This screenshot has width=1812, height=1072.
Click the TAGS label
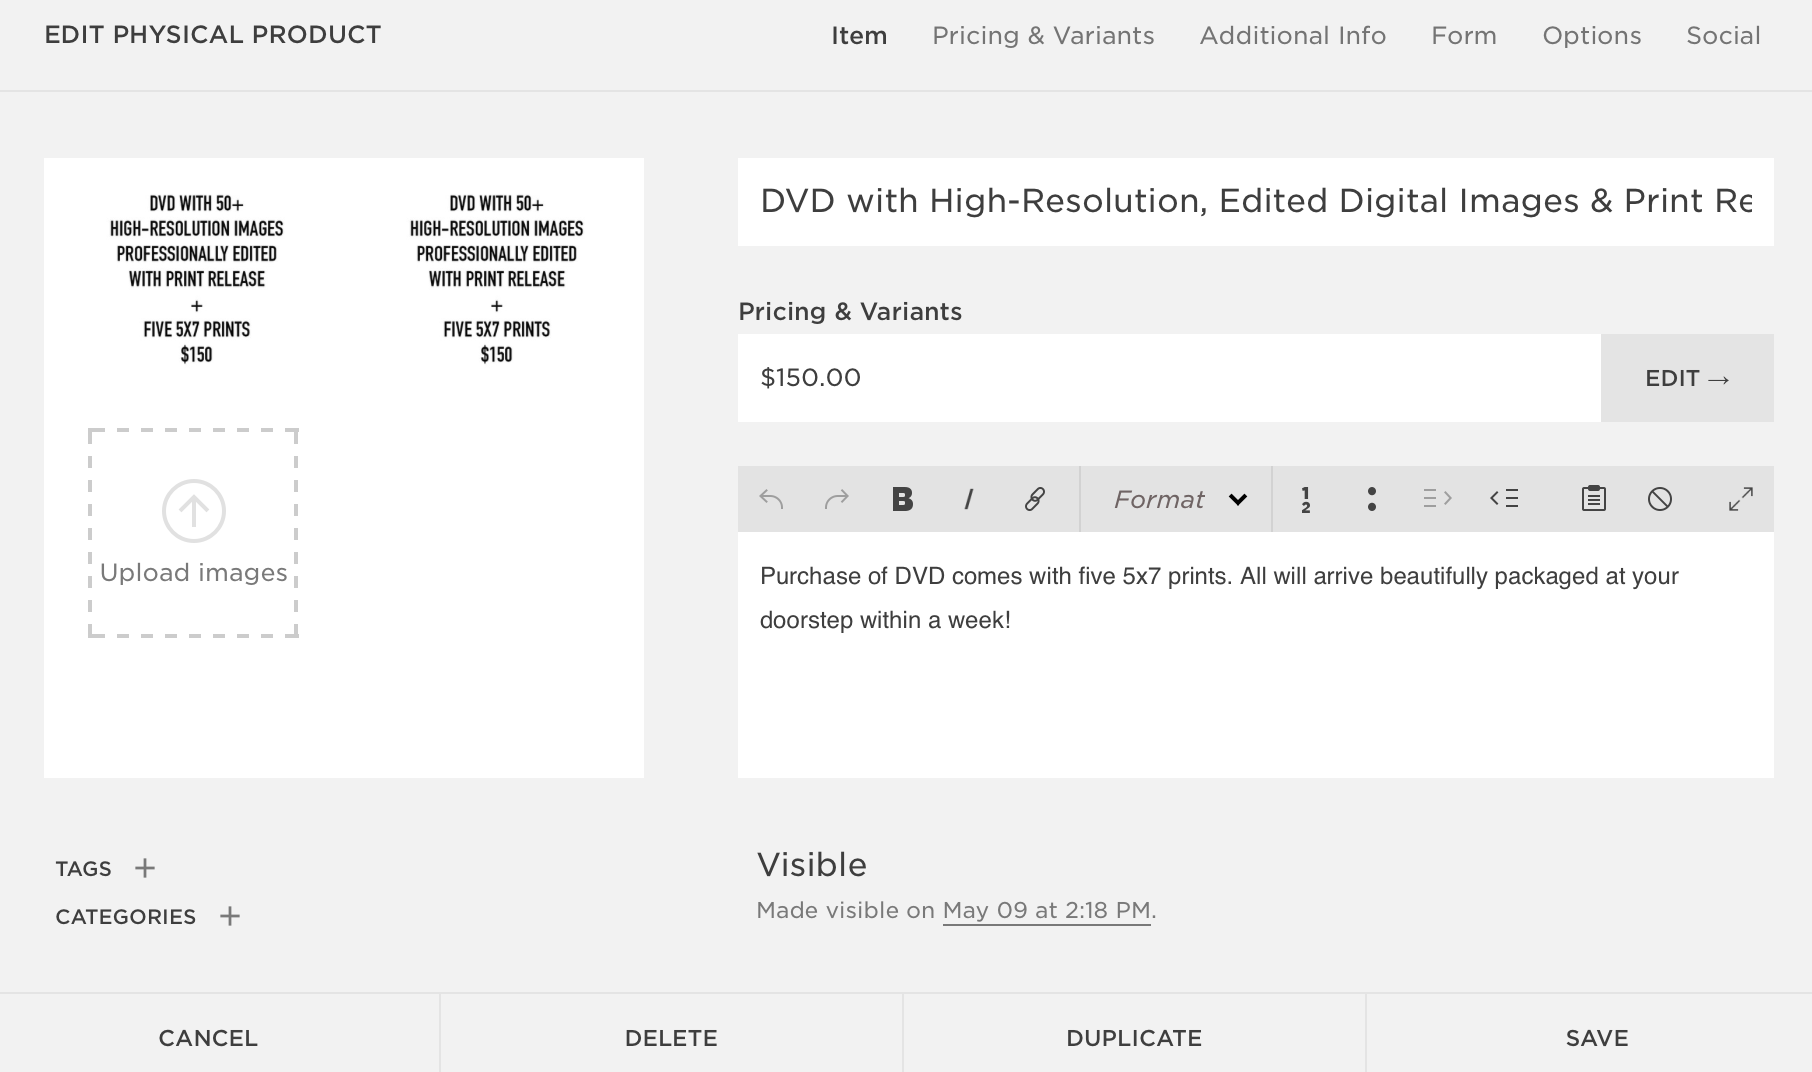[83, 868]
